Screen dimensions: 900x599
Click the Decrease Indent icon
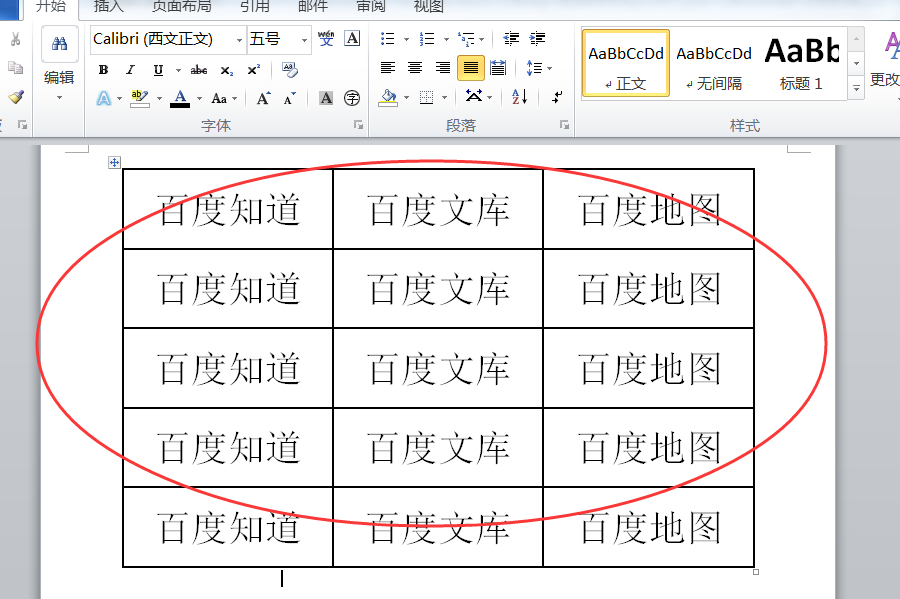pyautogui.click(x=510, y=38)
